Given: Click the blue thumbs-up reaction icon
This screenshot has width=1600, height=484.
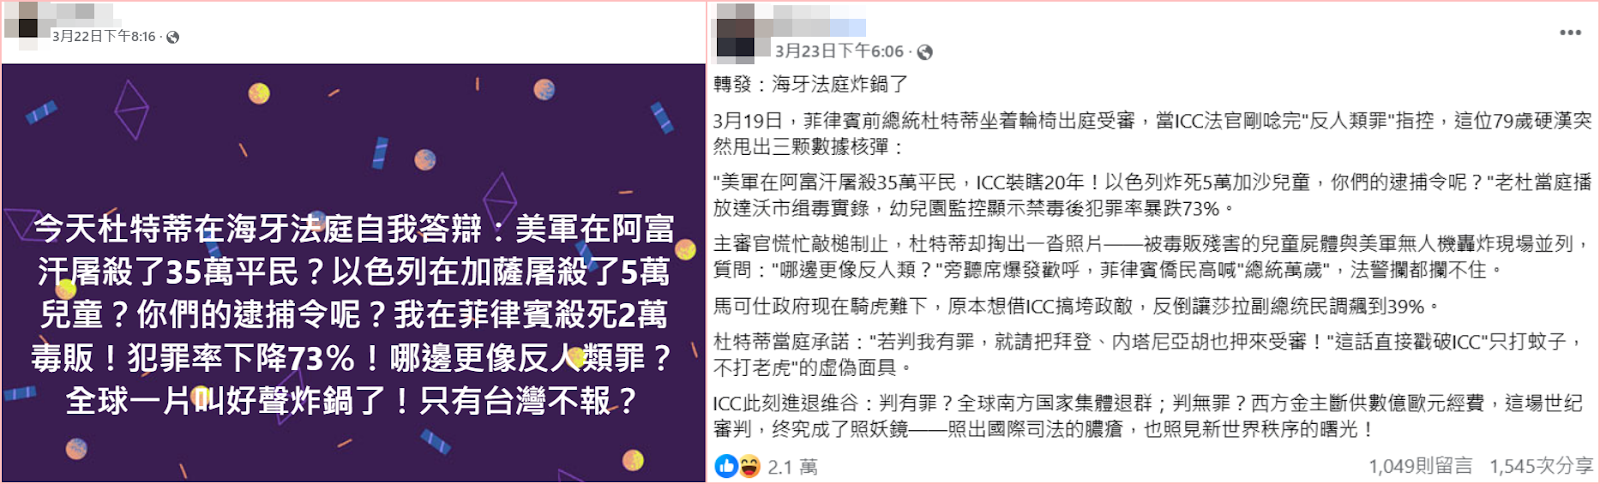Looking at the screenshot, I should (727, 465).
